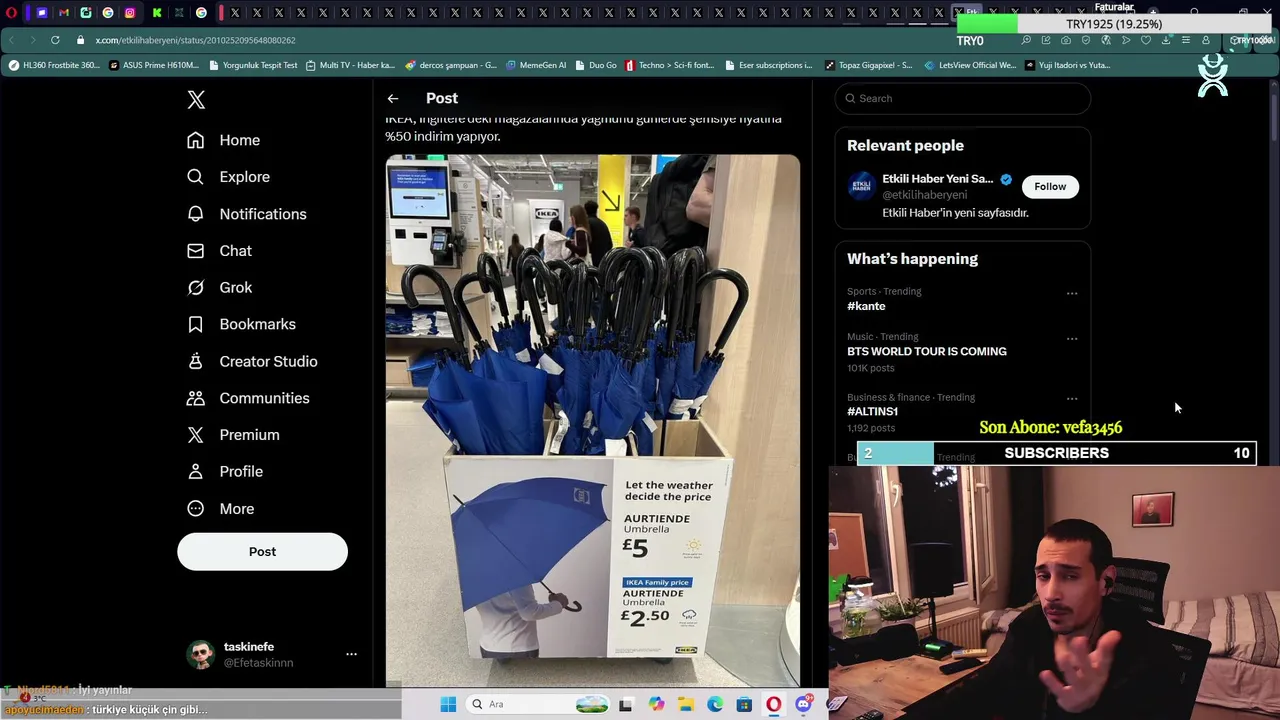
Task: Open Yorgunluk Tespit Test bookmark
Action: pyautogui.click(x=253, y=65)
